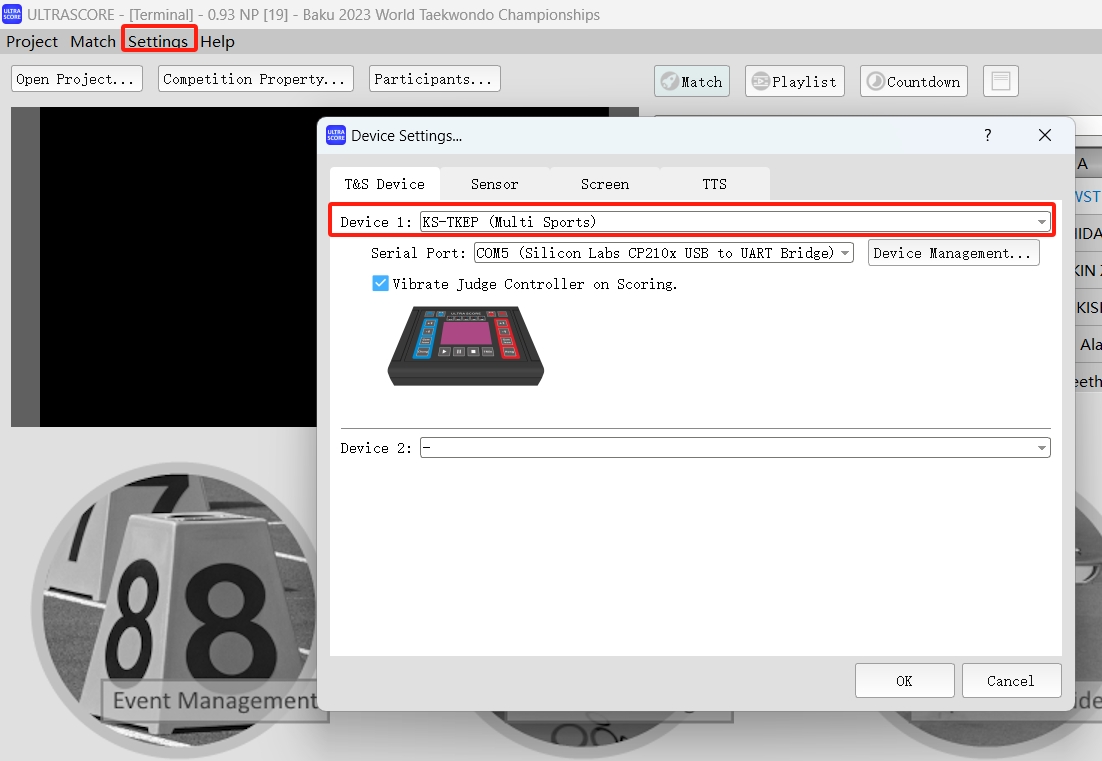Image resolution: width=1102 pixels, height=761 pixels.
Task: Click the help question mark in dialog
Action: [x=988, y=135]
